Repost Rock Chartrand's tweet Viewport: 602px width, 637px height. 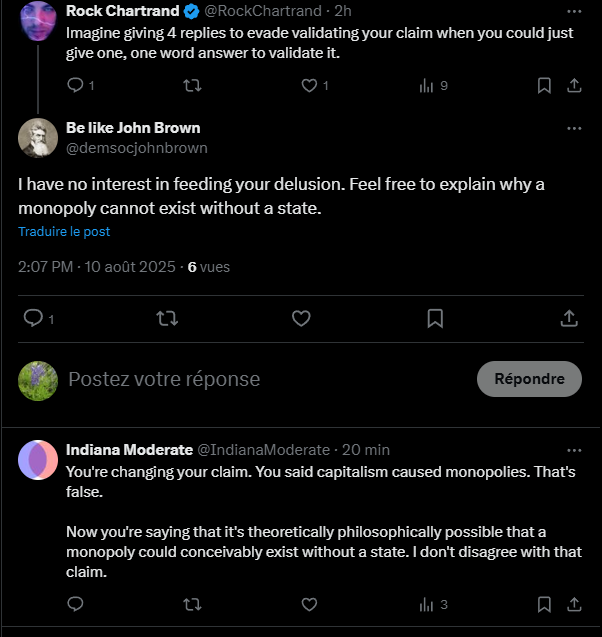pyautogui.click(x=193, y=85)
